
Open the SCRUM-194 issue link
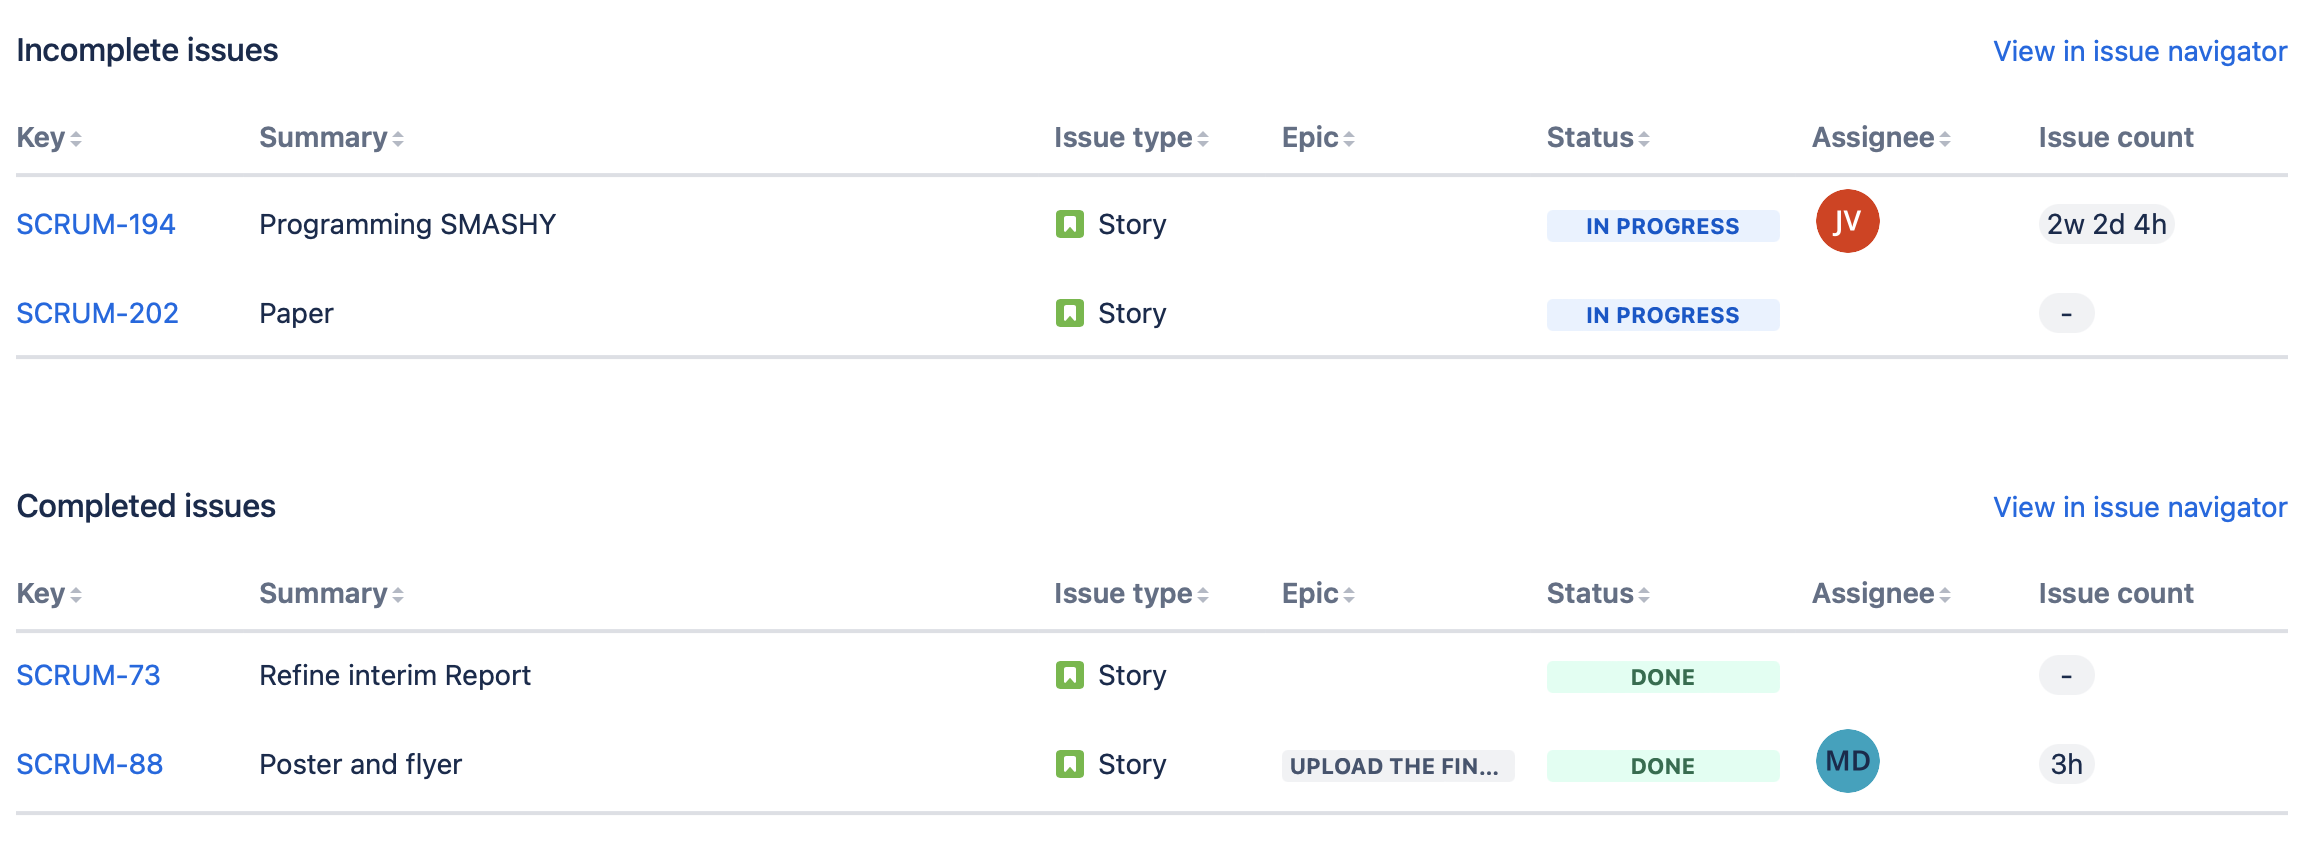pyautogui.click(x=96, y=224)
